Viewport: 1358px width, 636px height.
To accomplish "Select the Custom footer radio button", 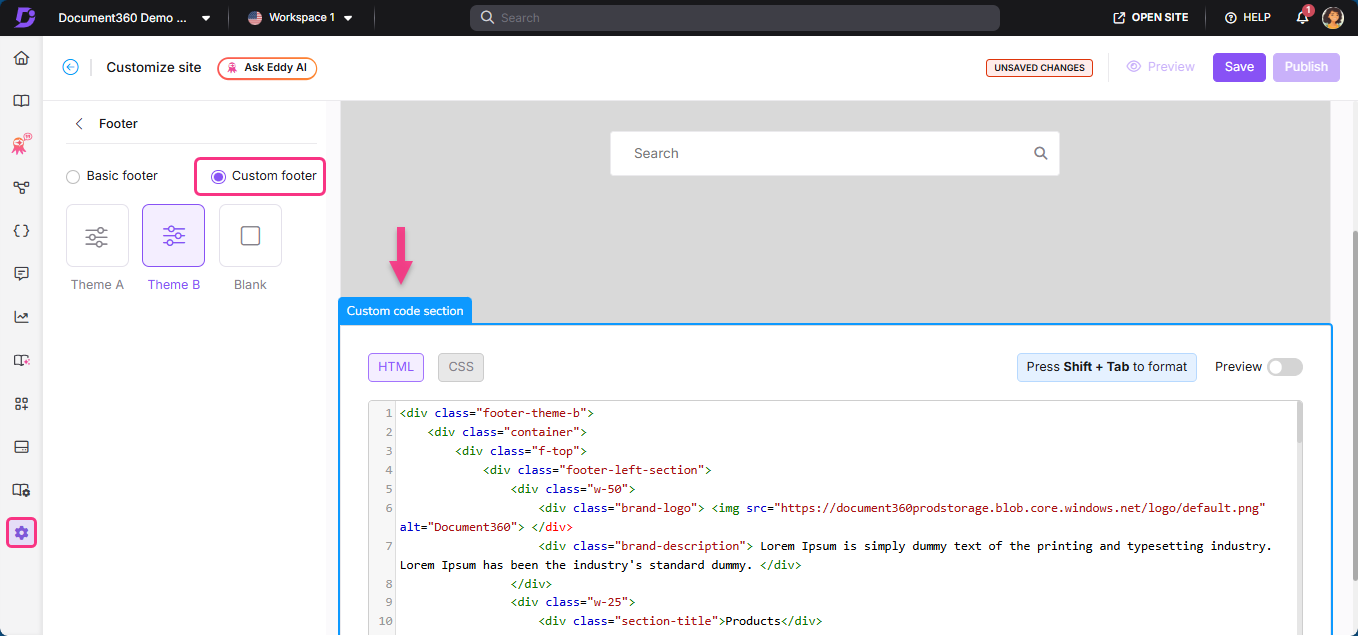I will [x=218, y=176].
